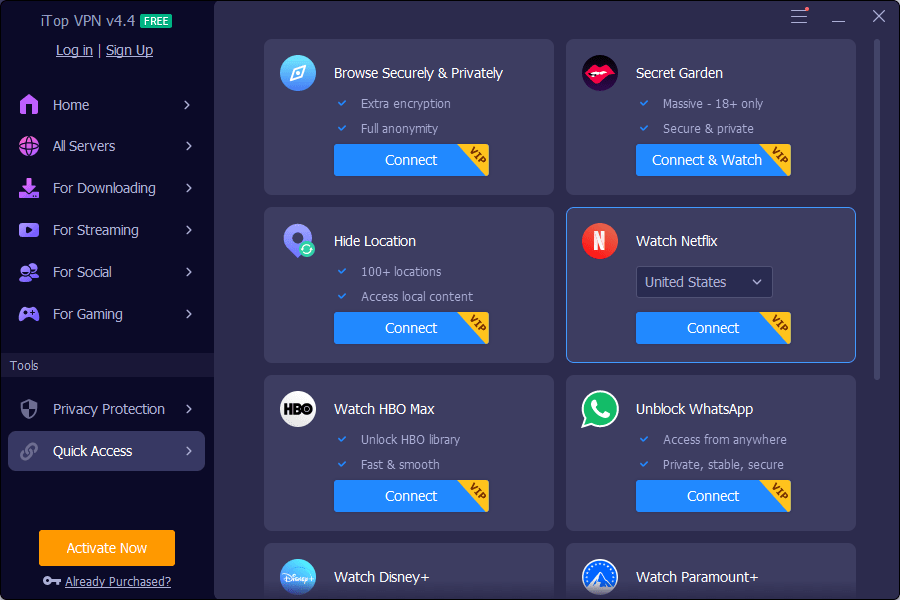
Task: Click the FREE badge next to version
Action: click(x=156, y=21)
